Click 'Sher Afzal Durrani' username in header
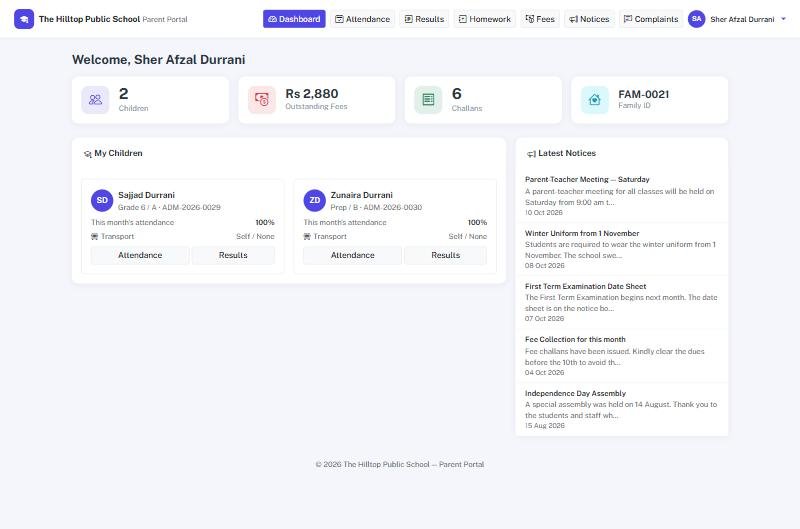Image resolution: width=800 pixels, height=529 pixels. (x=742, y=19)
